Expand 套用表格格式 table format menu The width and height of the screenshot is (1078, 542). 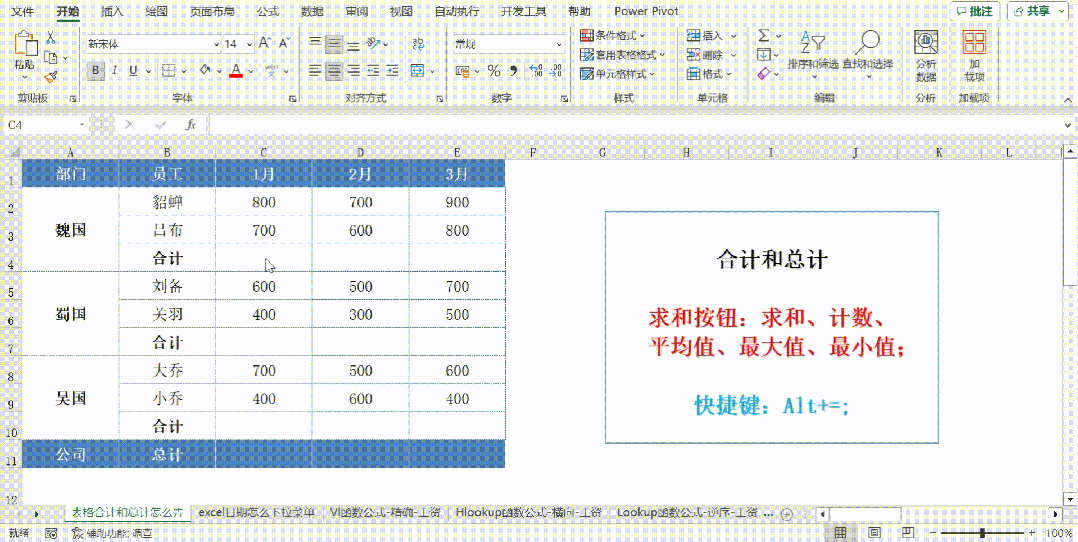click(623, 54)
